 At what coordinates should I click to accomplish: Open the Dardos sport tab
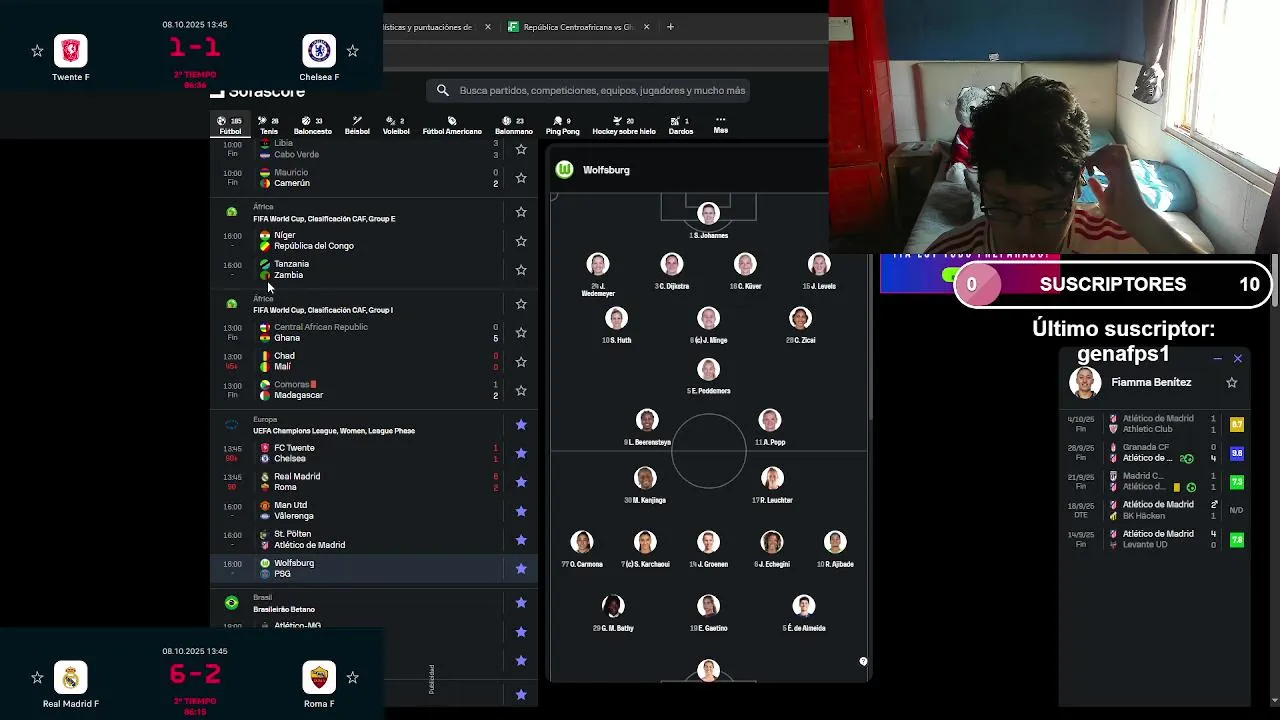680,125
